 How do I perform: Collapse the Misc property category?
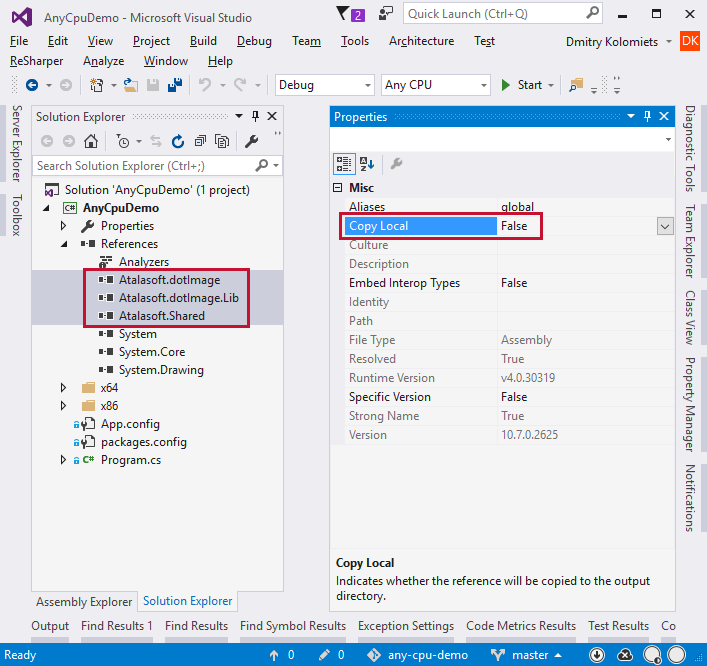click(337, 188)
